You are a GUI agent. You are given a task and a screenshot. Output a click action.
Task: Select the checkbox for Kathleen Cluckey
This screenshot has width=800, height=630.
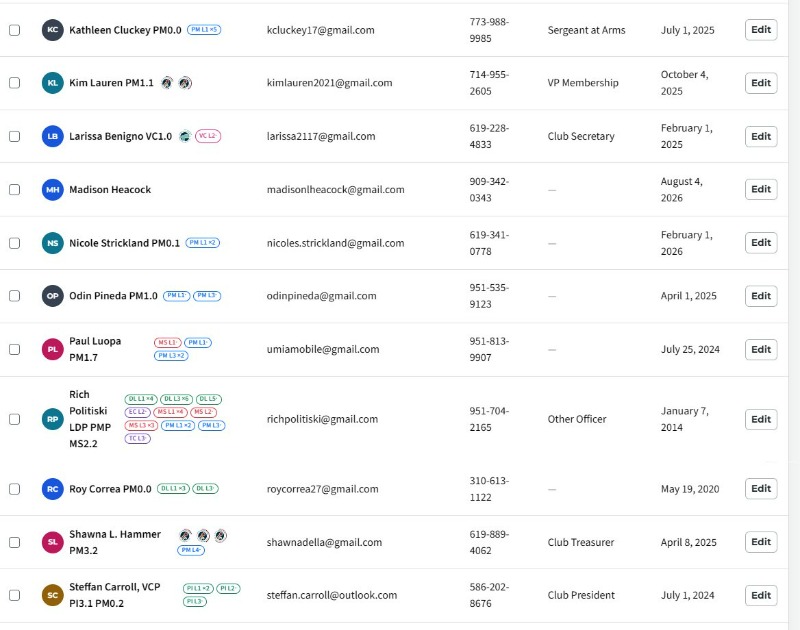coord(15,30)
